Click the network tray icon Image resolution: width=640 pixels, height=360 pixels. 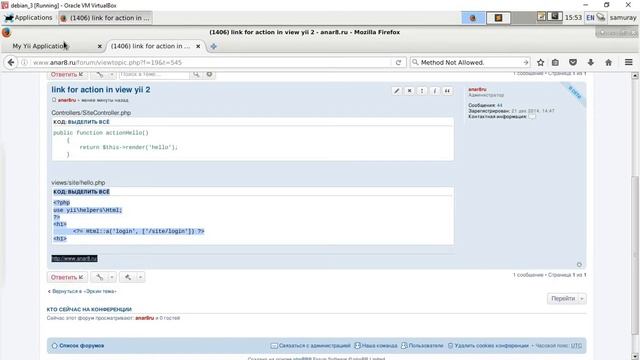point(601,18)
